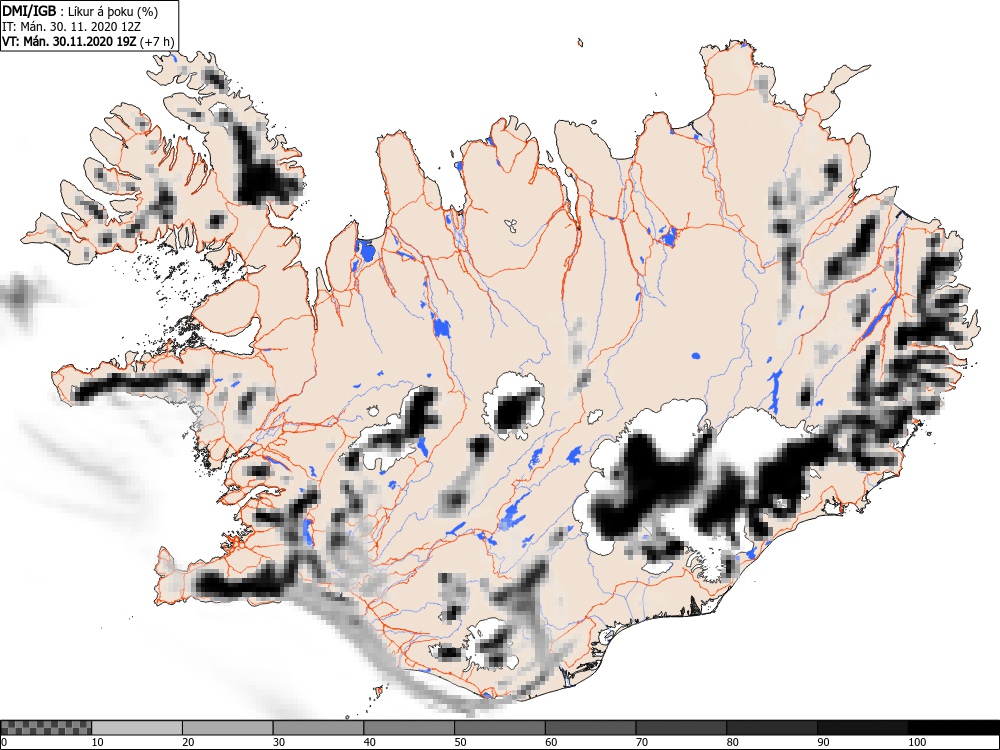
Task: Select the 30–40 percent legend swatch
Action: (x=318, y=728)
